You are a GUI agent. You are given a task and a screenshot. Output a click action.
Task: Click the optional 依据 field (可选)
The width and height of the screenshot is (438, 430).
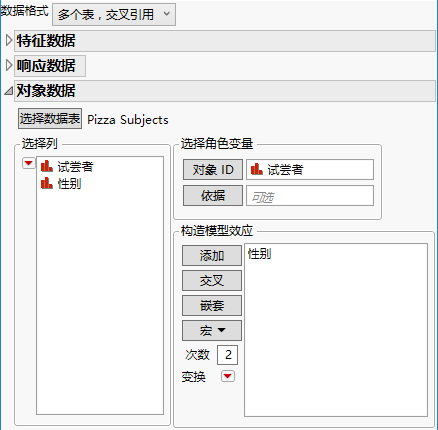(310, 195)
